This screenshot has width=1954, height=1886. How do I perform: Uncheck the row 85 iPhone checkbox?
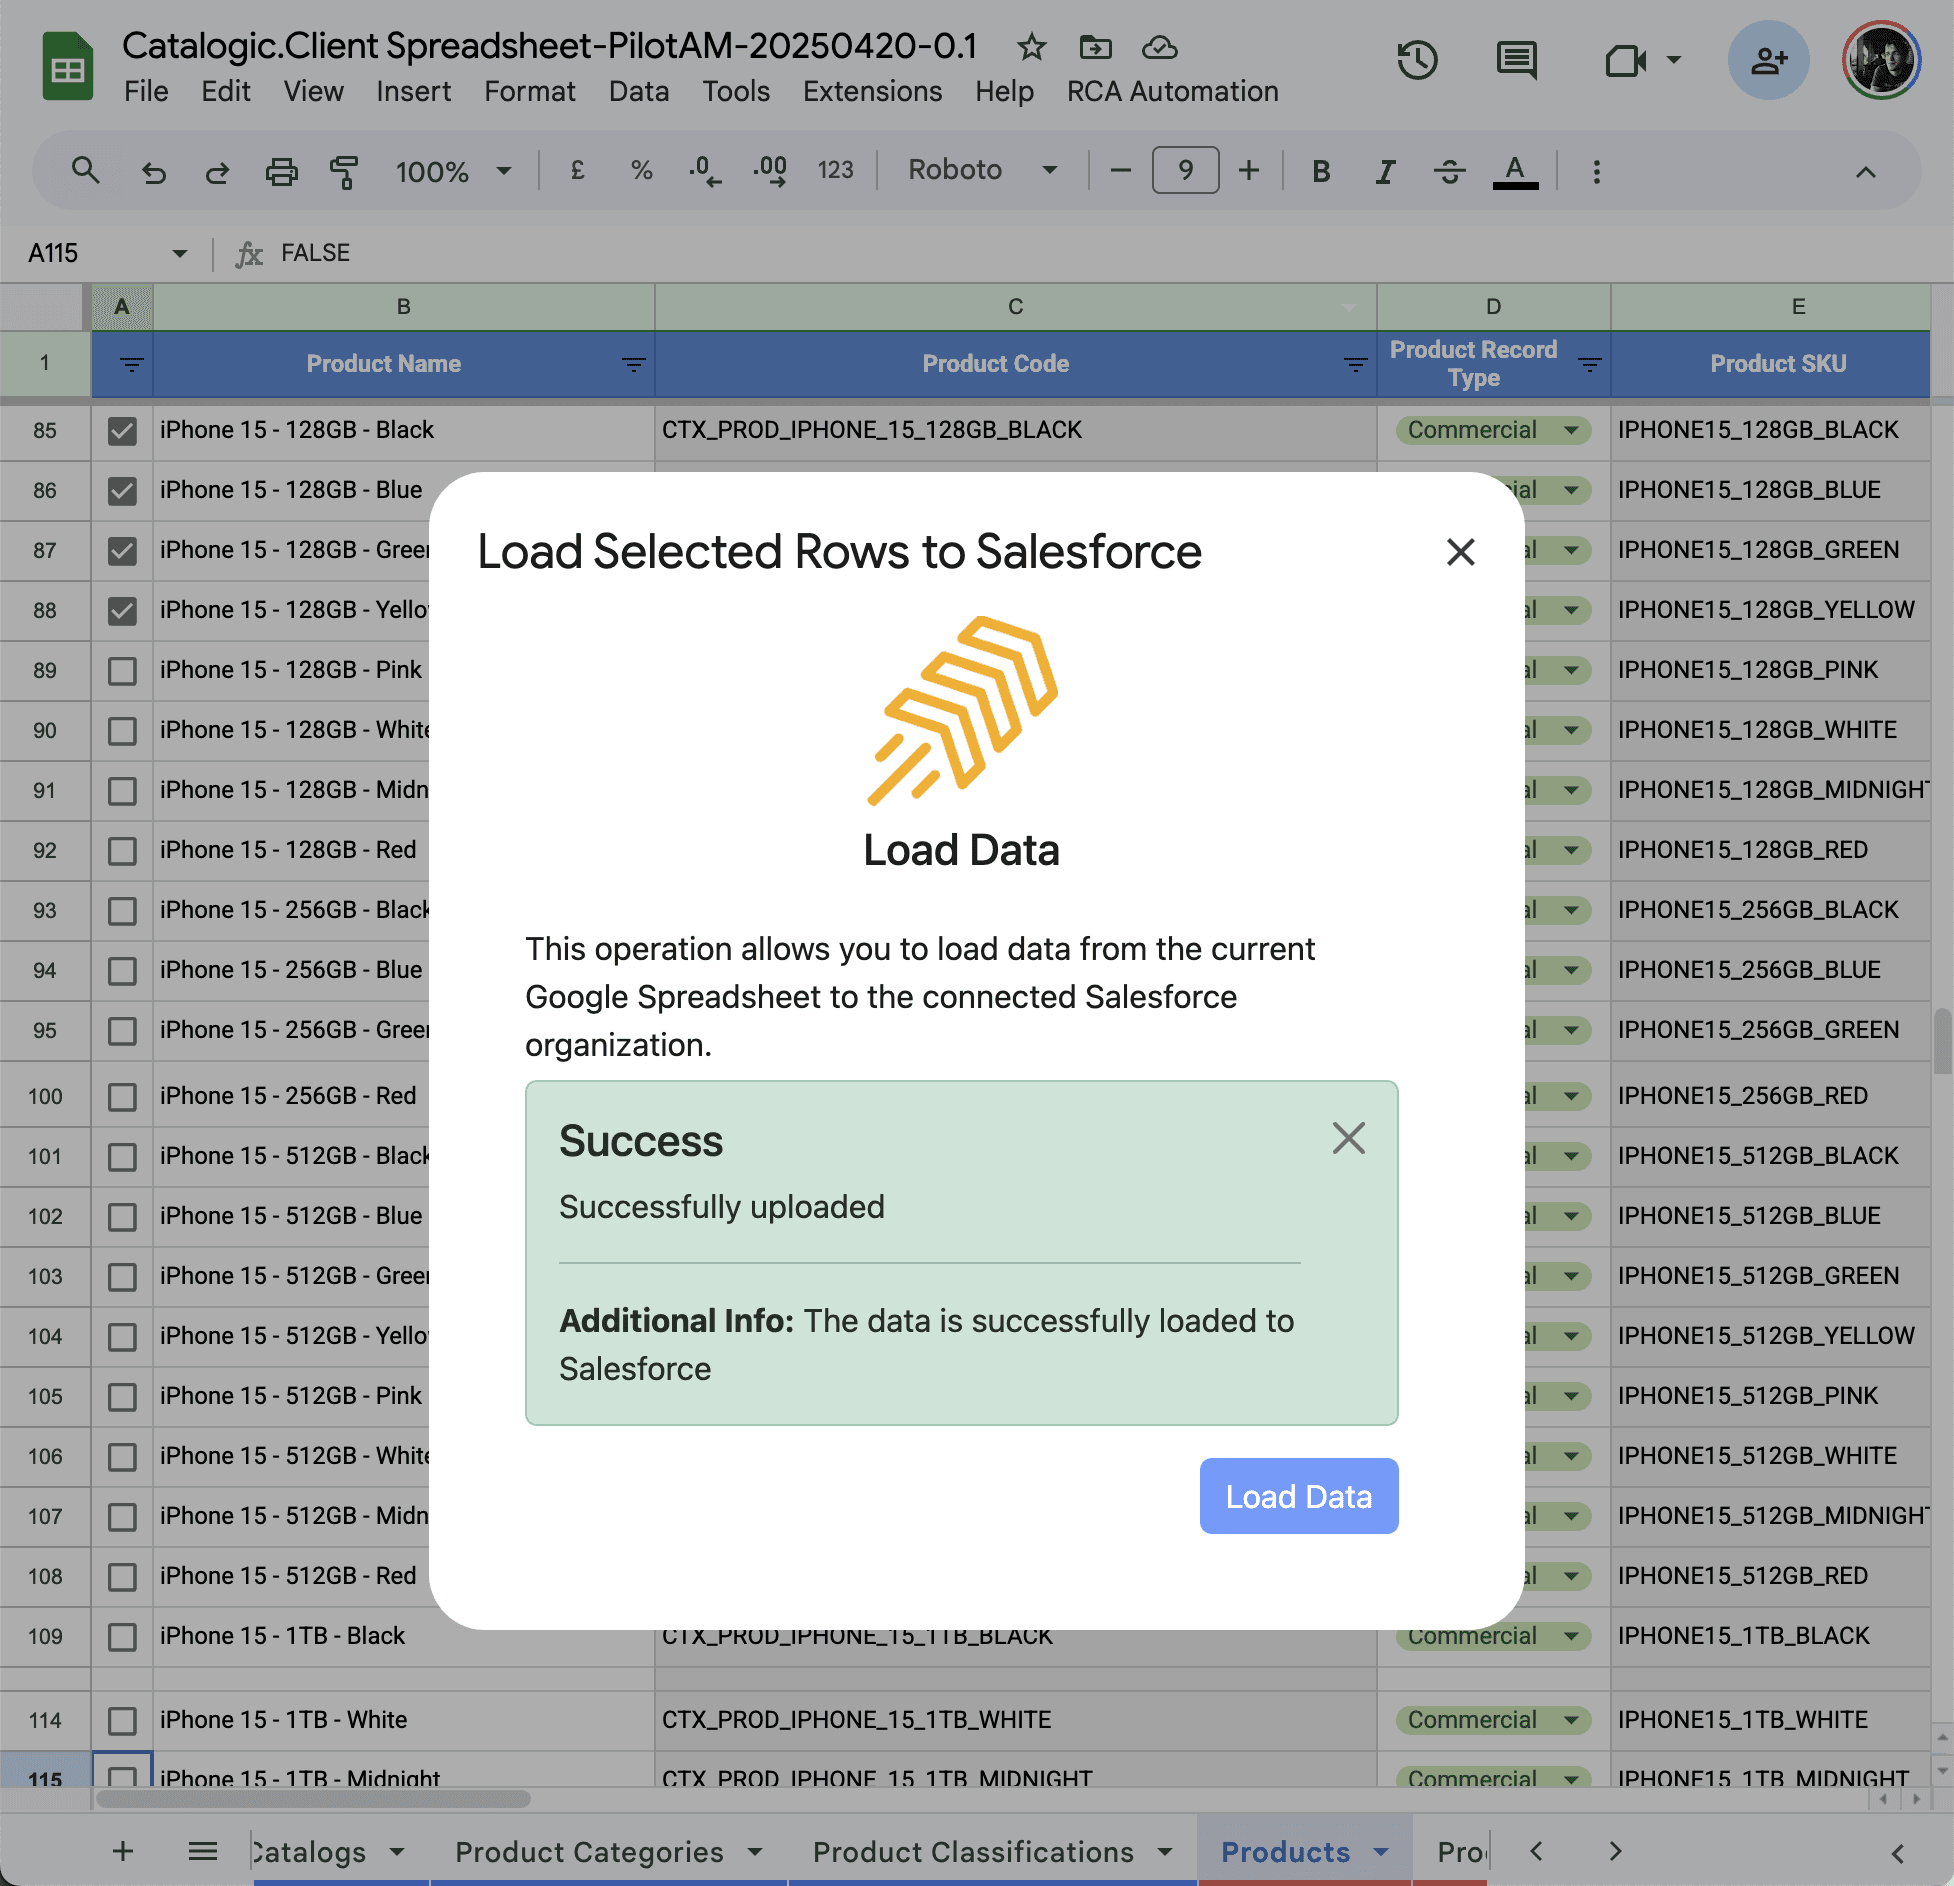point(122,431)
